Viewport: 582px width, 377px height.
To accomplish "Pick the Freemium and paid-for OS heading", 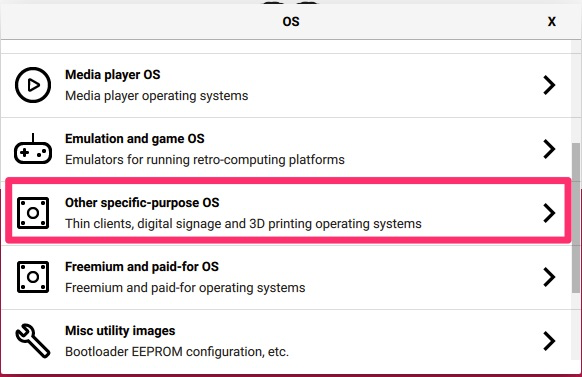I will pyautogui.click(x=142, y=267).
